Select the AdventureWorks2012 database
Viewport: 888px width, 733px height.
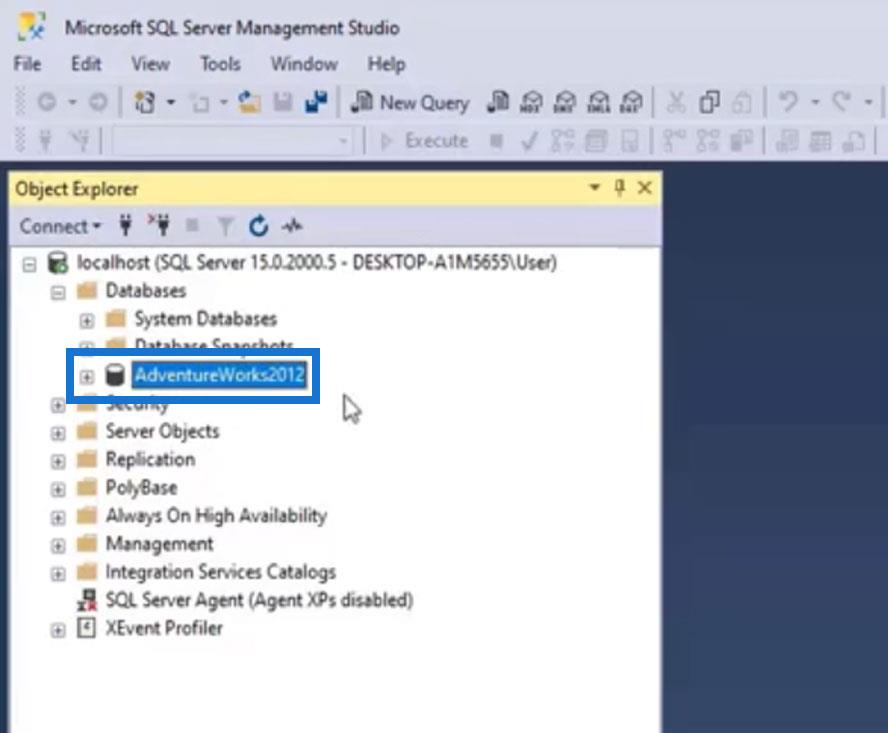pos(220,375)
